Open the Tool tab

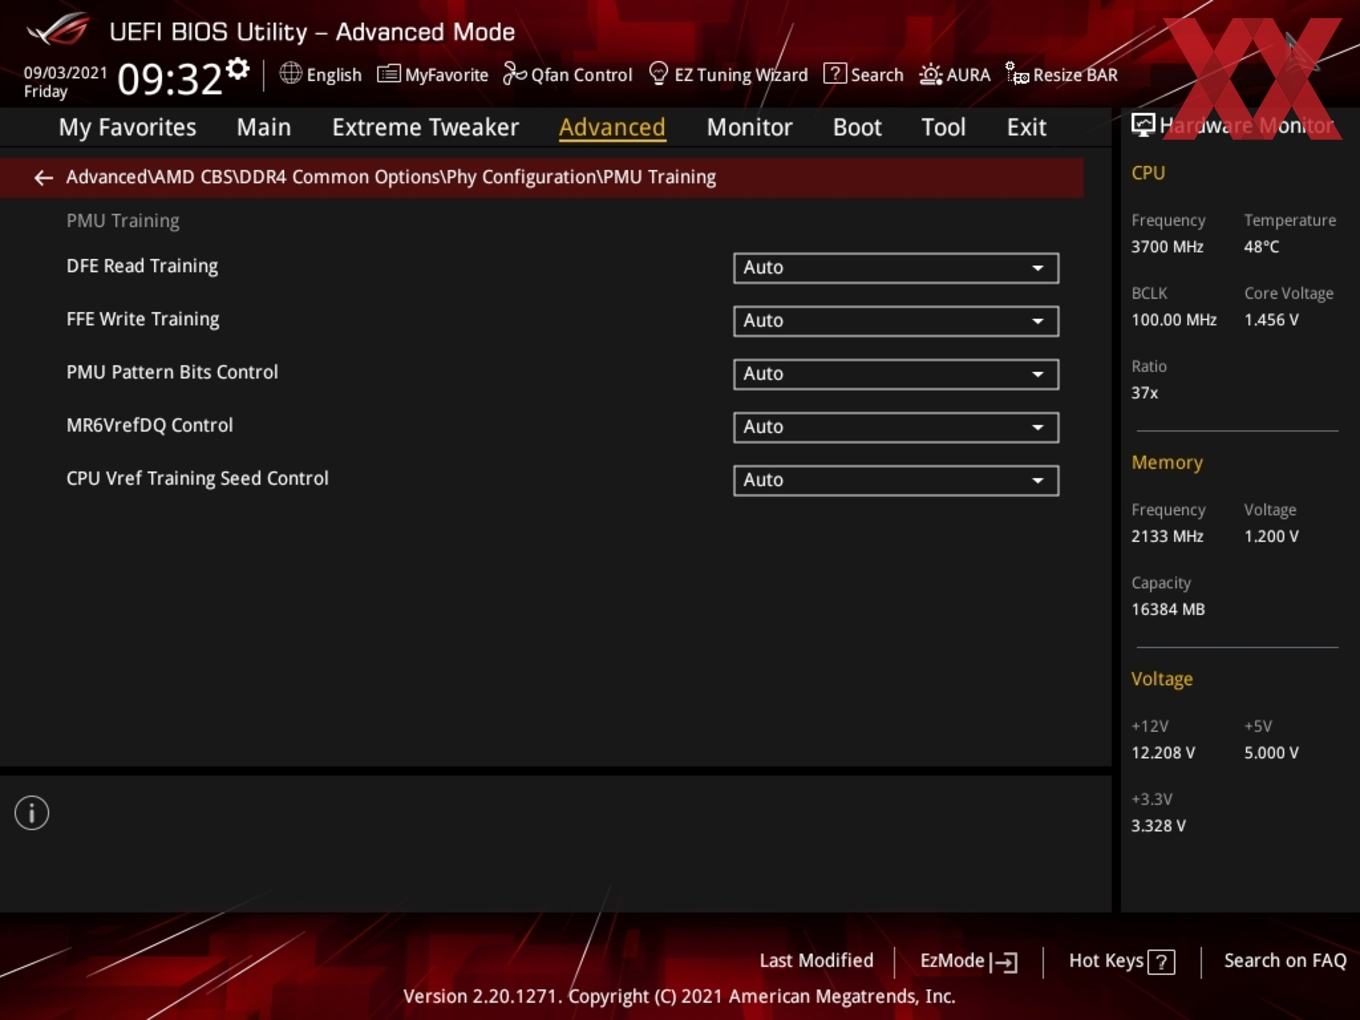point(943,127)
